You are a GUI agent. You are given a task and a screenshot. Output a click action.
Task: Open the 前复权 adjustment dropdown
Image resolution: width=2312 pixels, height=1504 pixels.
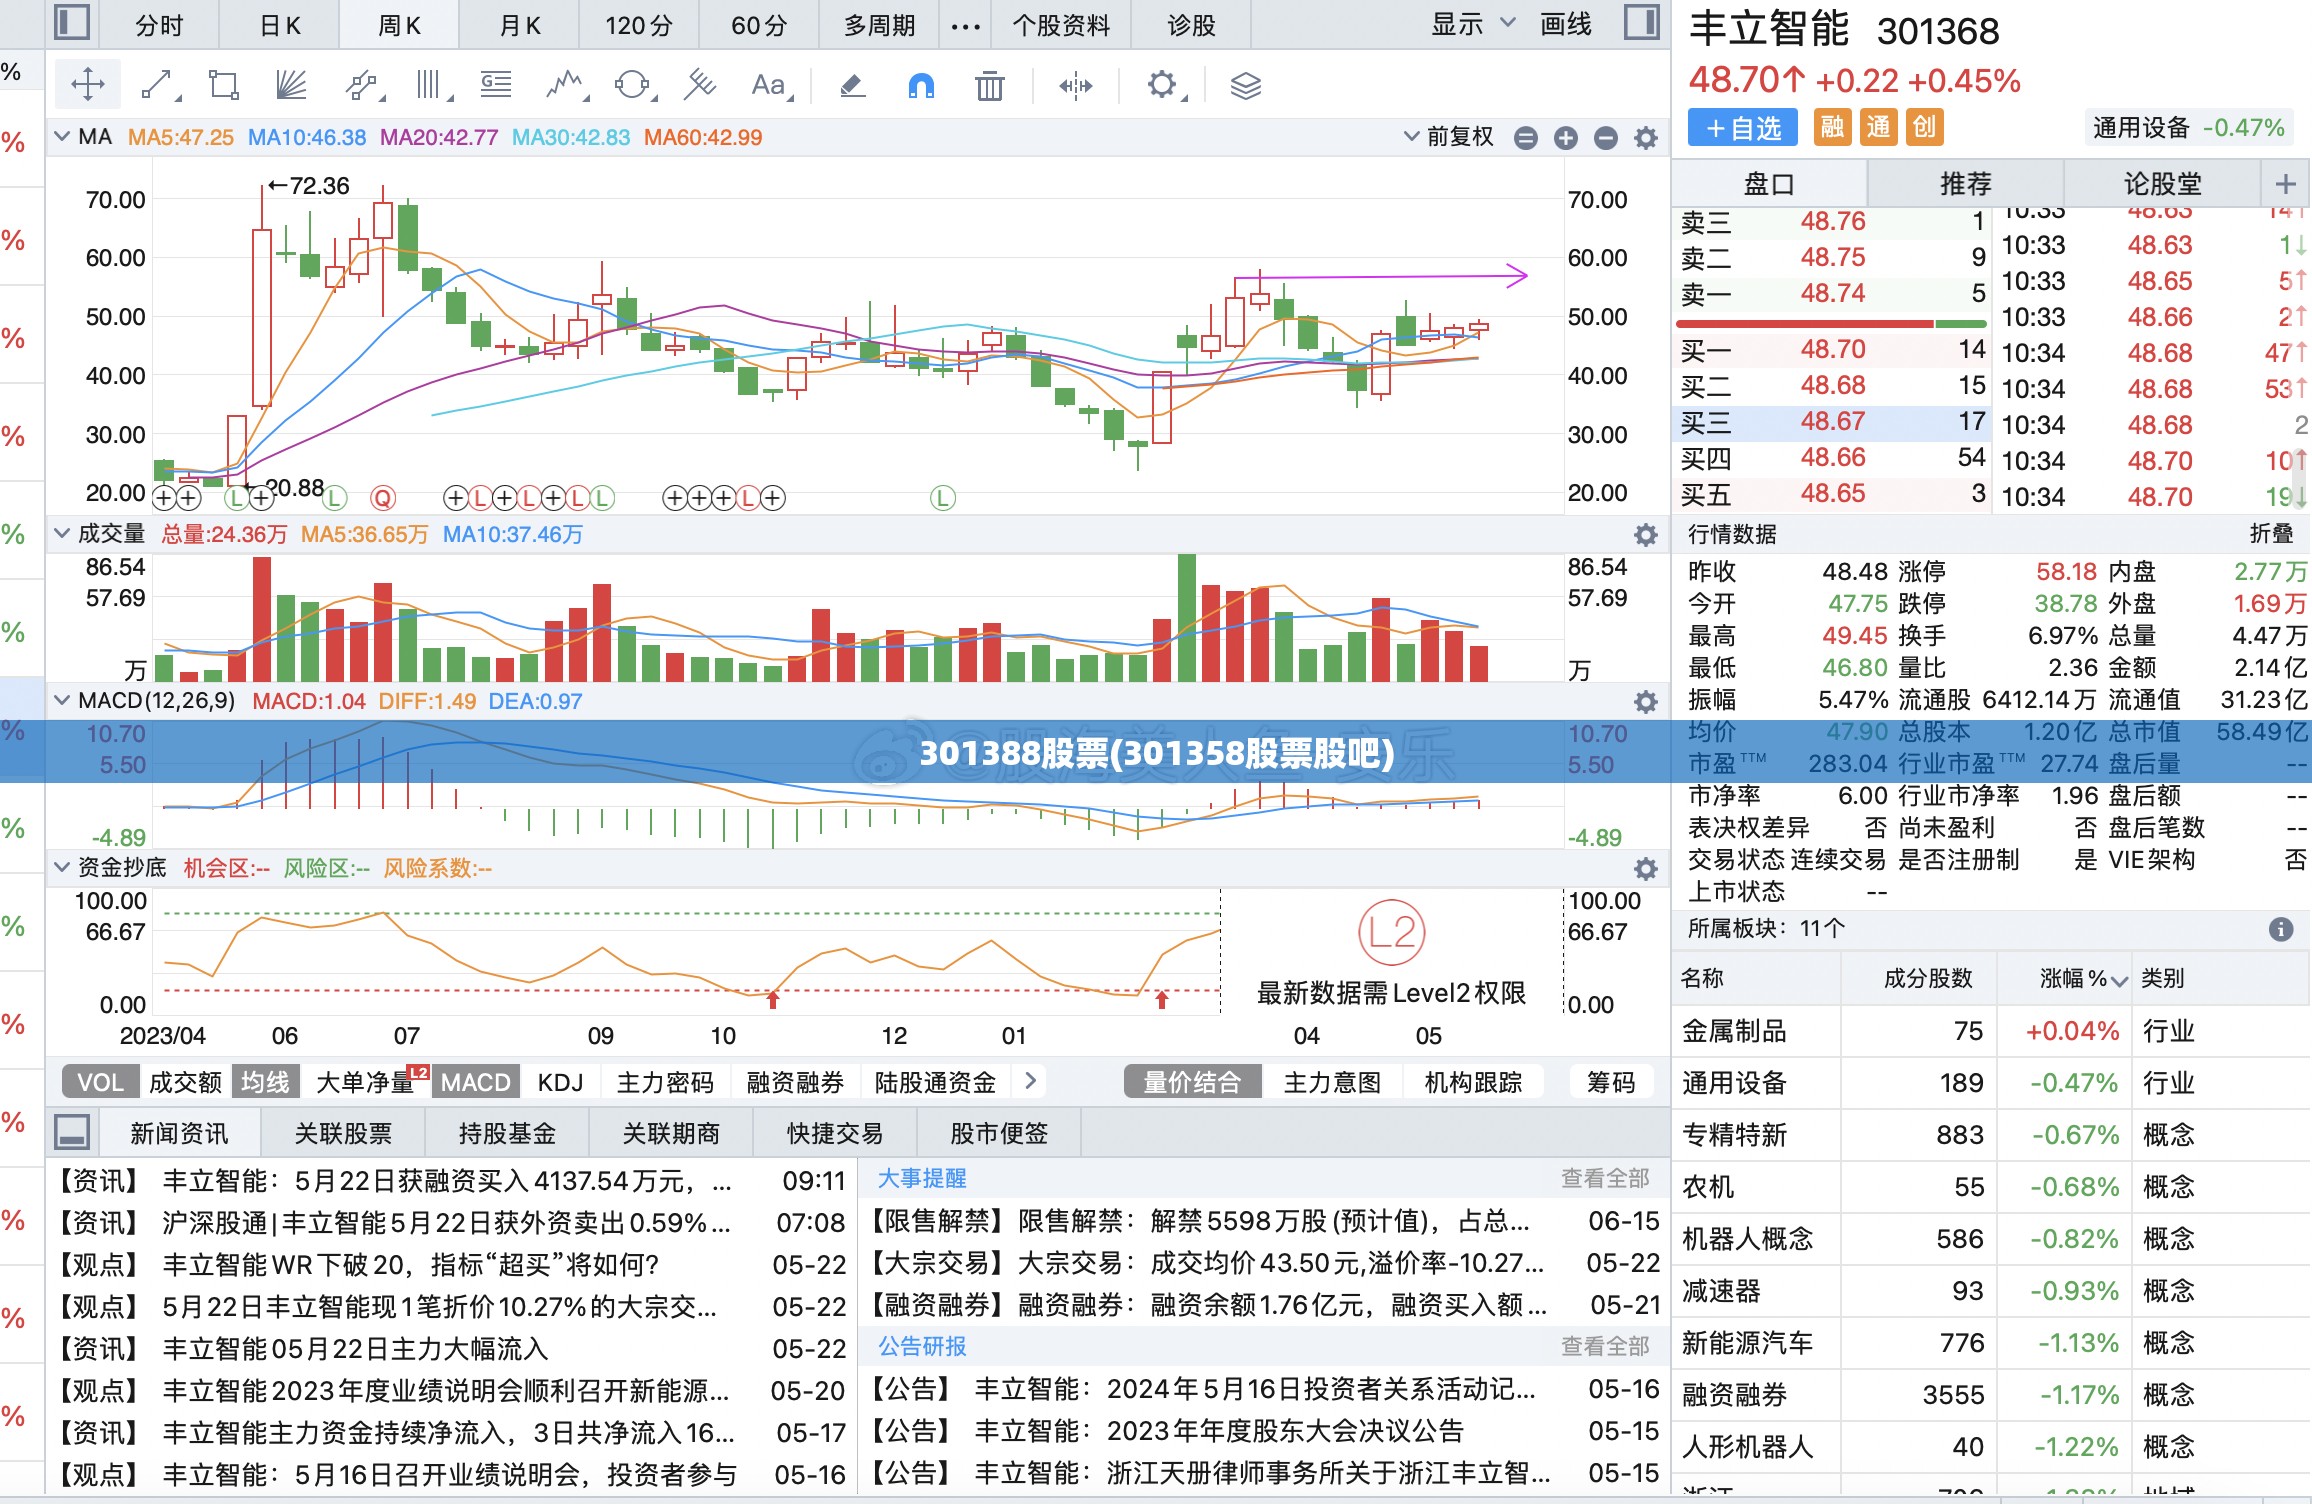coord(1449,137)
